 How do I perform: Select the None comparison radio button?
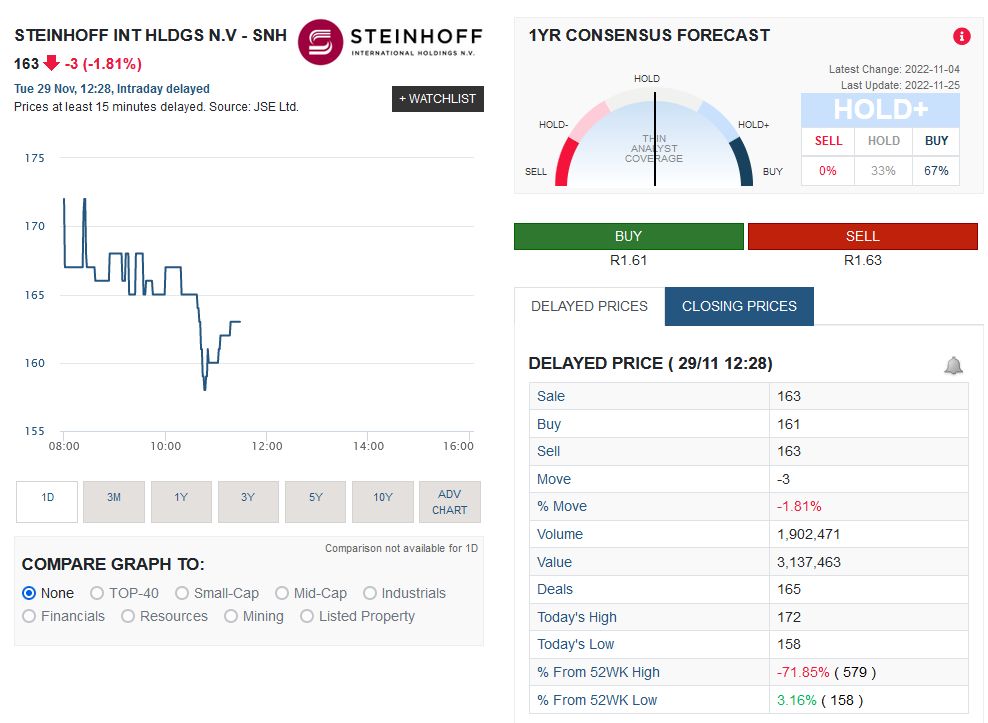click(x=29, y=593)
